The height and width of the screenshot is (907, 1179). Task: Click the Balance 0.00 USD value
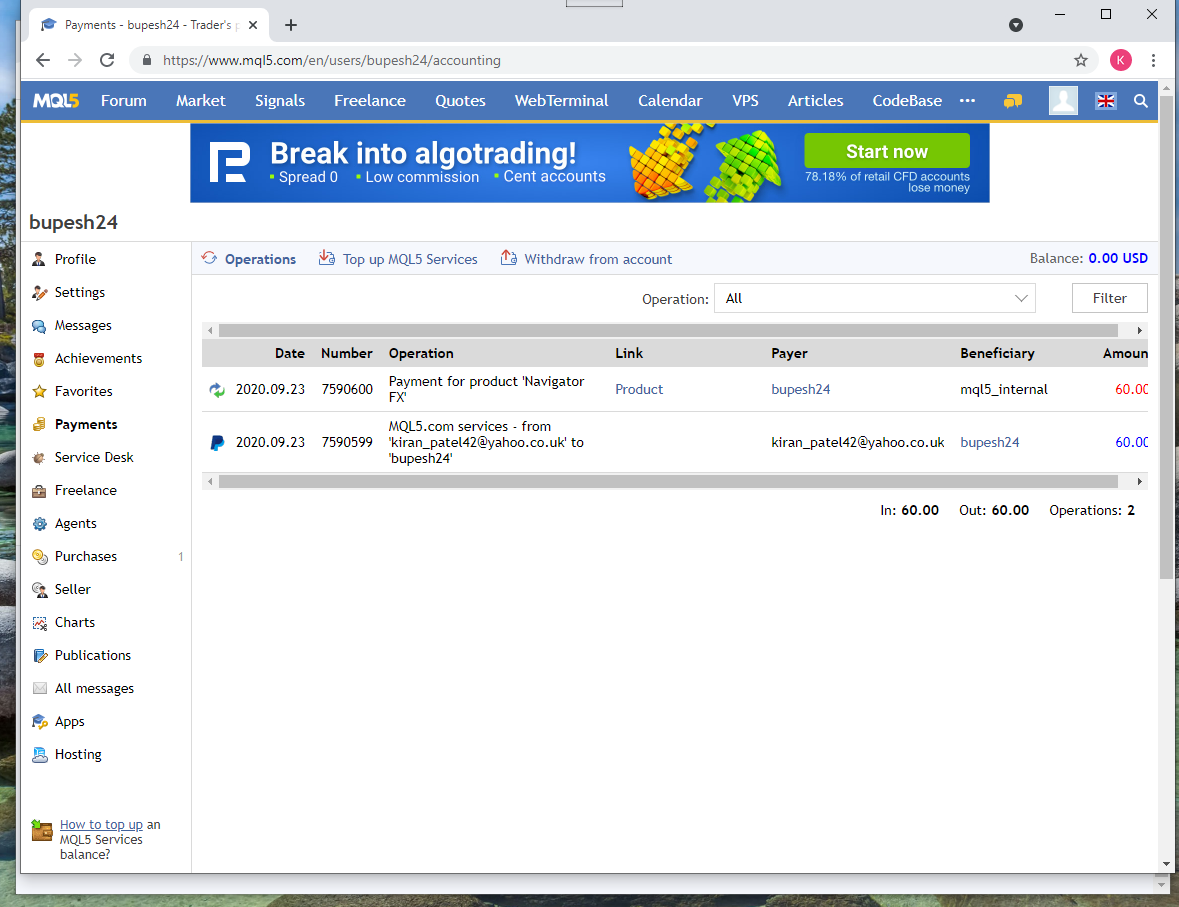coord(1117,259)
